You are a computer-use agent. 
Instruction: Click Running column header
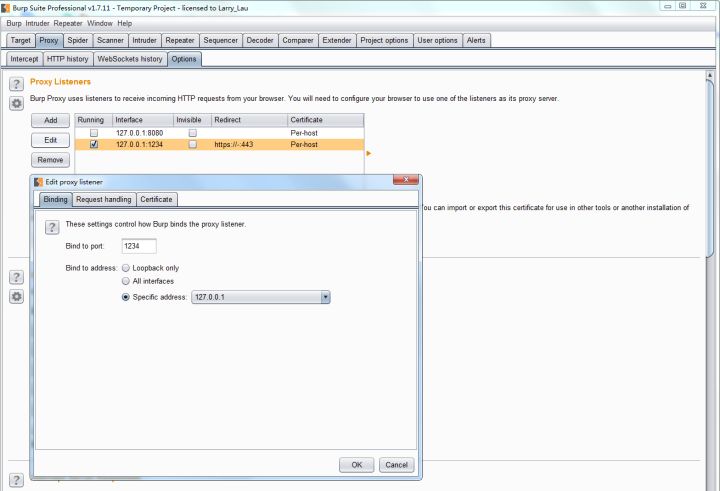[94, 120]
